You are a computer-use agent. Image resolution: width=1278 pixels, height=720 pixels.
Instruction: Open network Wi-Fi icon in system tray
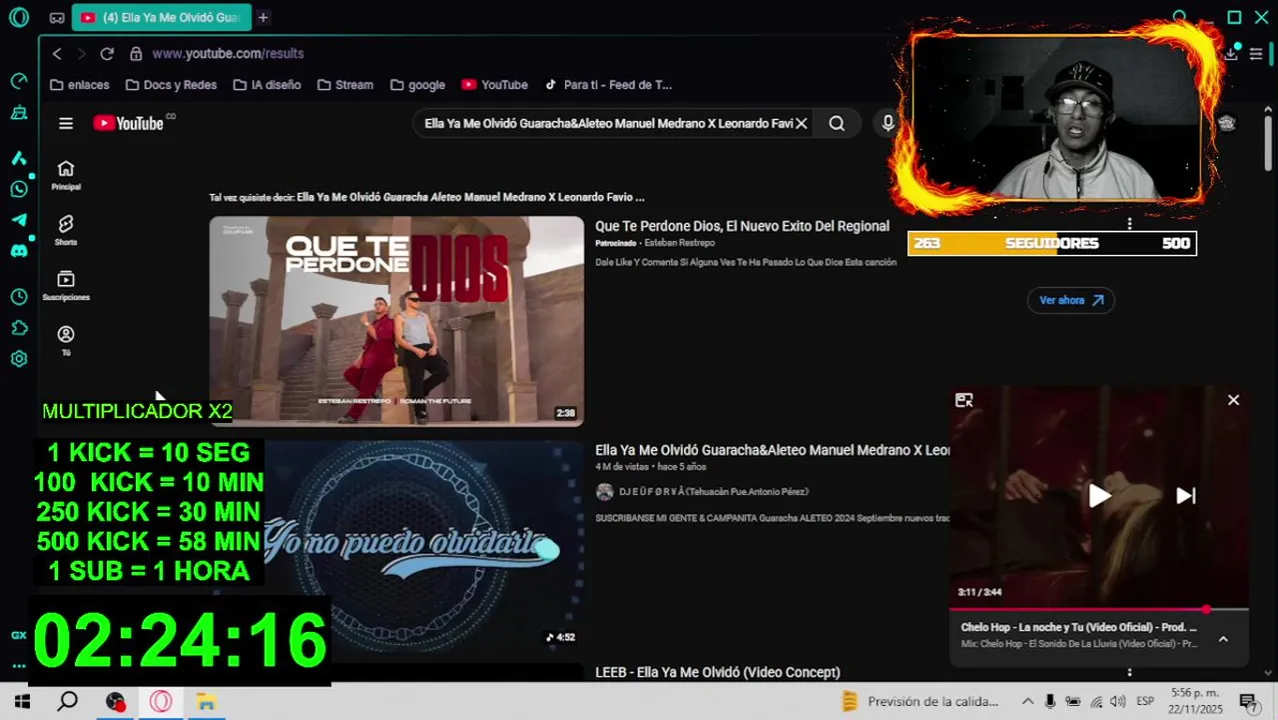pos(1096,701)
